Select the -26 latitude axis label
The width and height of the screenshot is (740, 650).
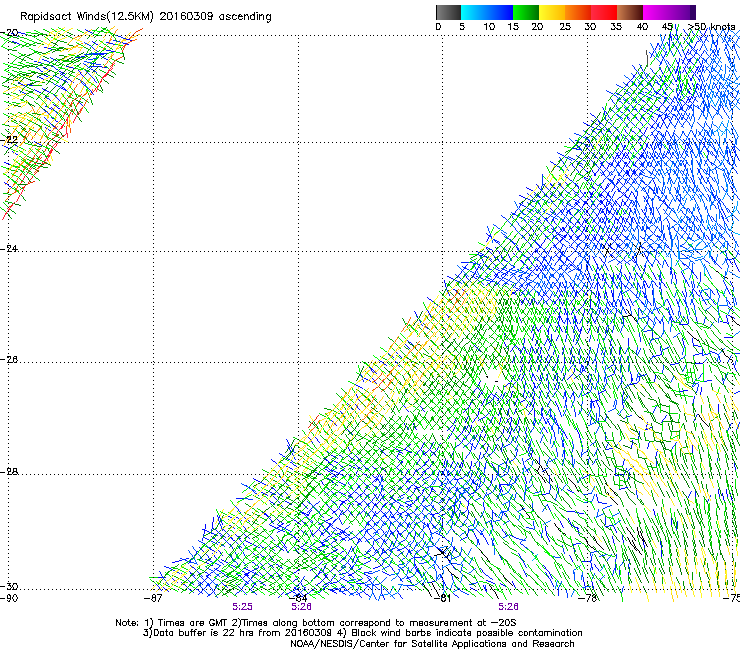pos(9,360)
